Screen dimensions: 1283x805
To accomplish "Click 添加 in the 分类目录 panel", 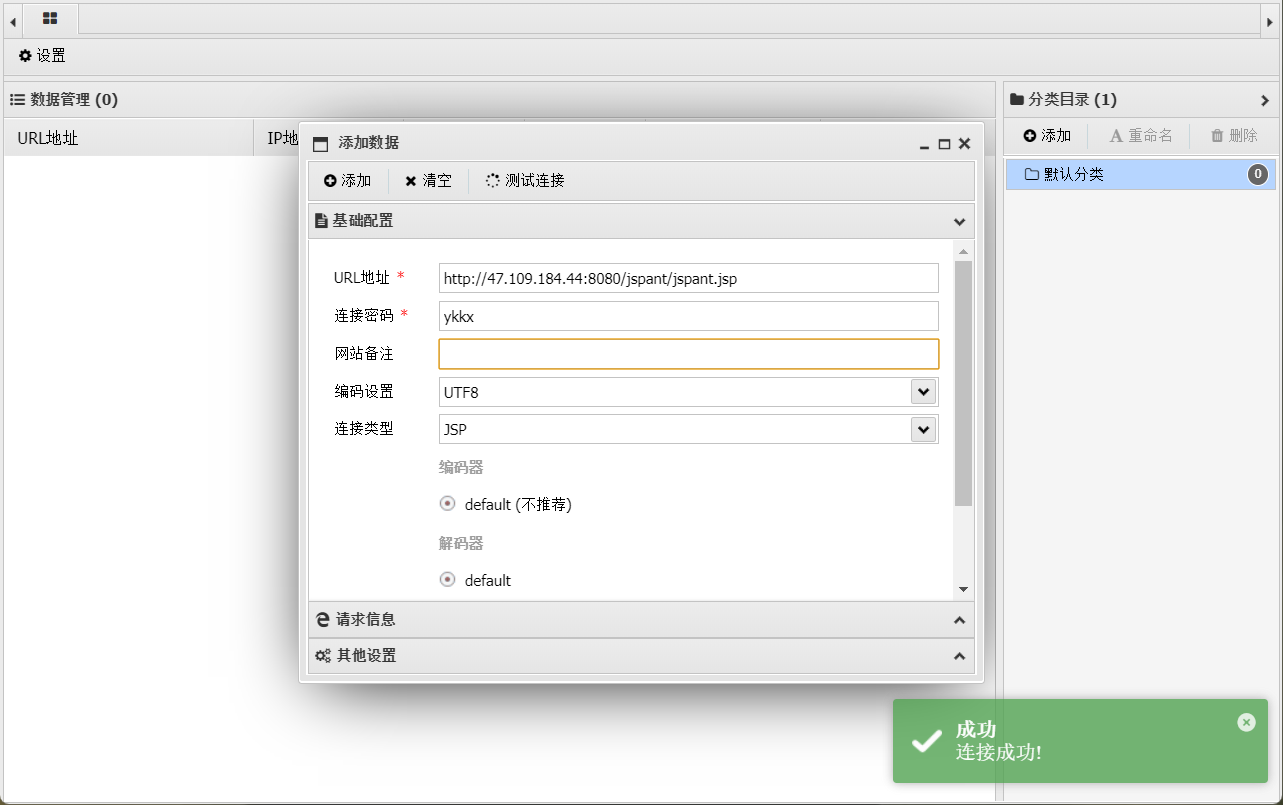I will 1047,136.
